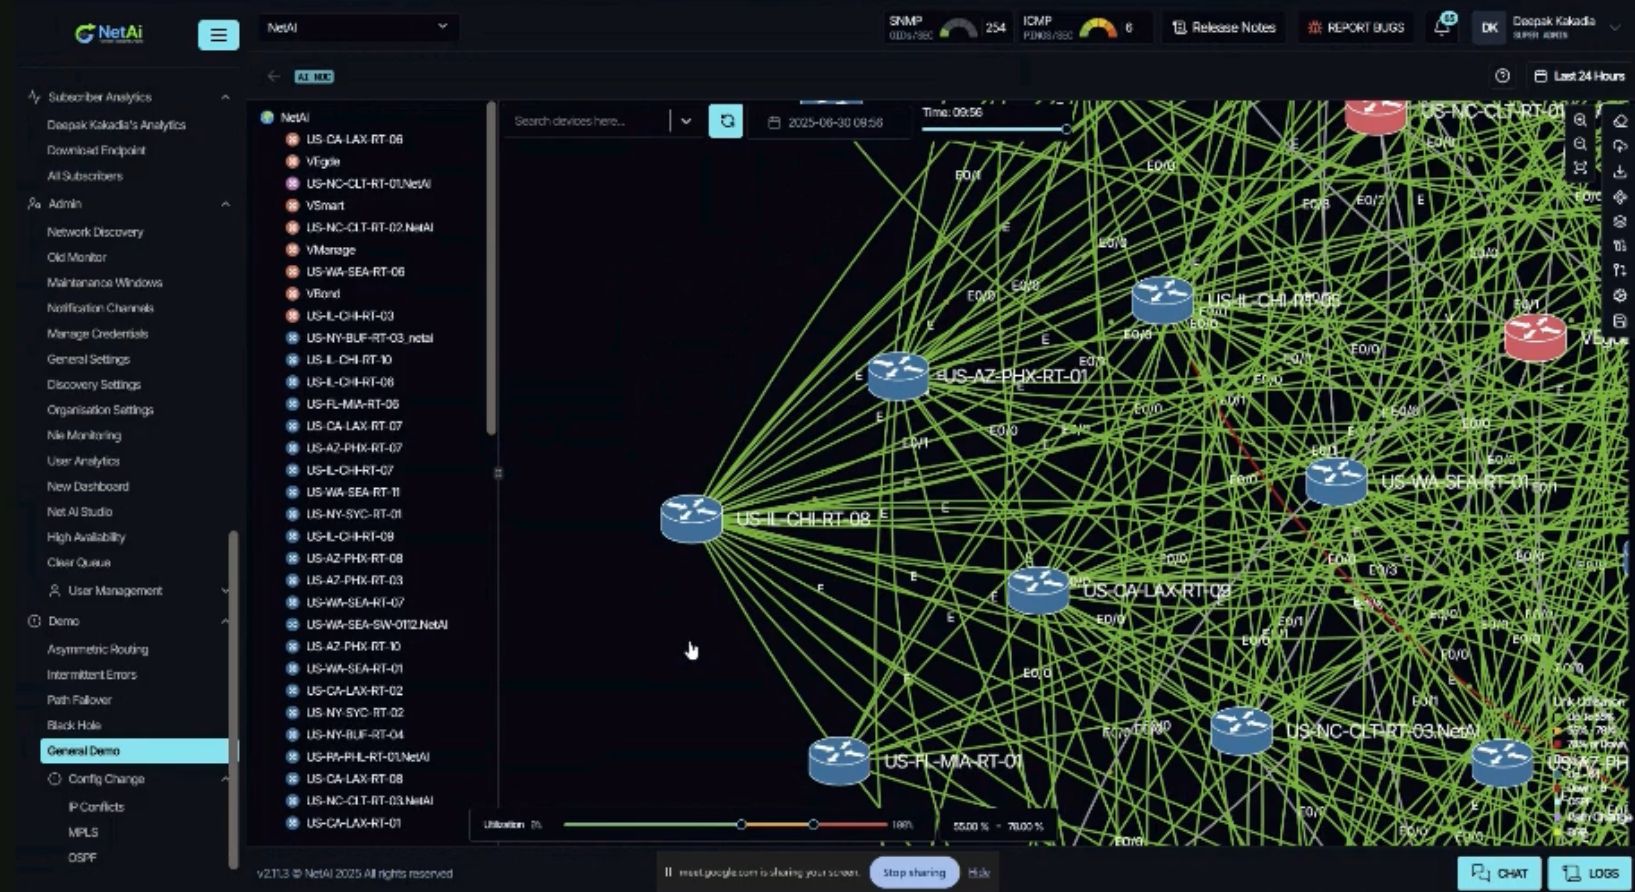This screenshot has width=1635, height=892.
Task: Click Stop sharing button
Action: point(914,872)
